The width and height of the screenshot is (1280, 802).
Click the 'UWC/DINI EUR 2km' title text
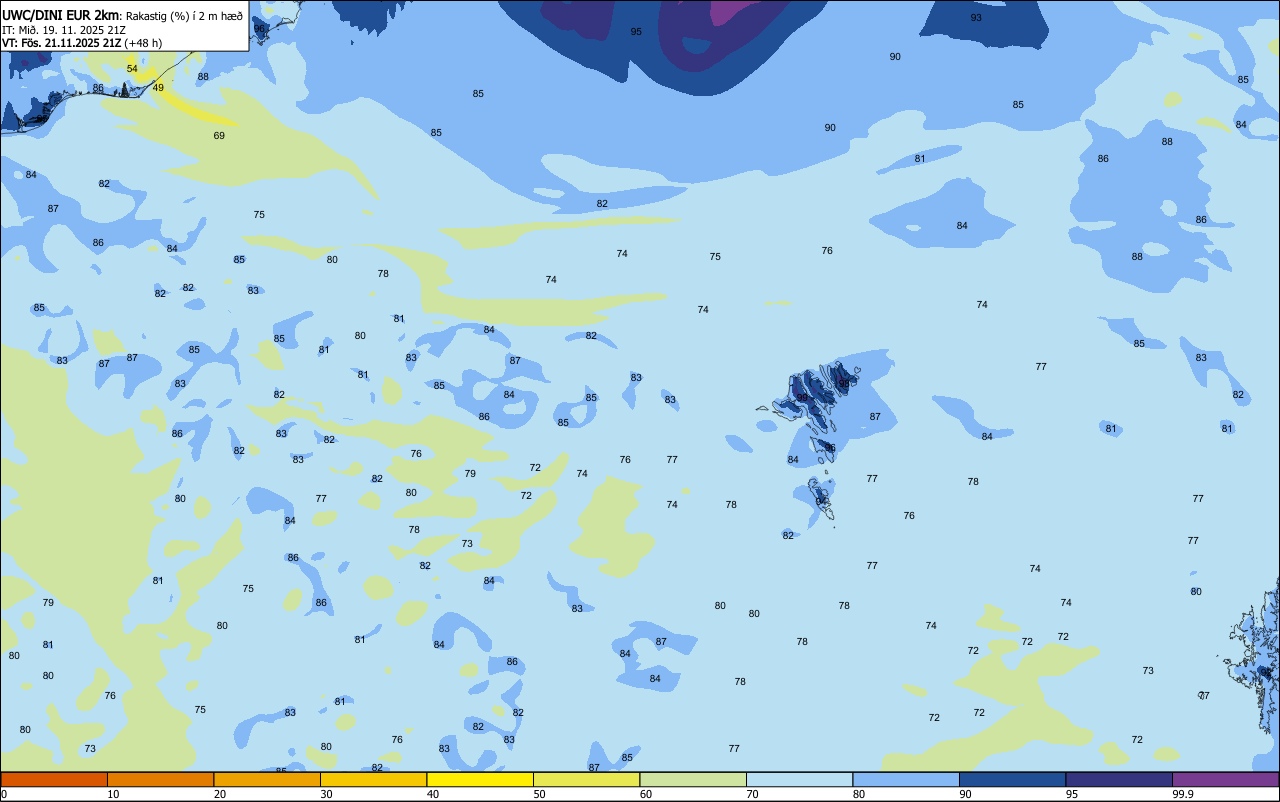[x=60, y=15]
